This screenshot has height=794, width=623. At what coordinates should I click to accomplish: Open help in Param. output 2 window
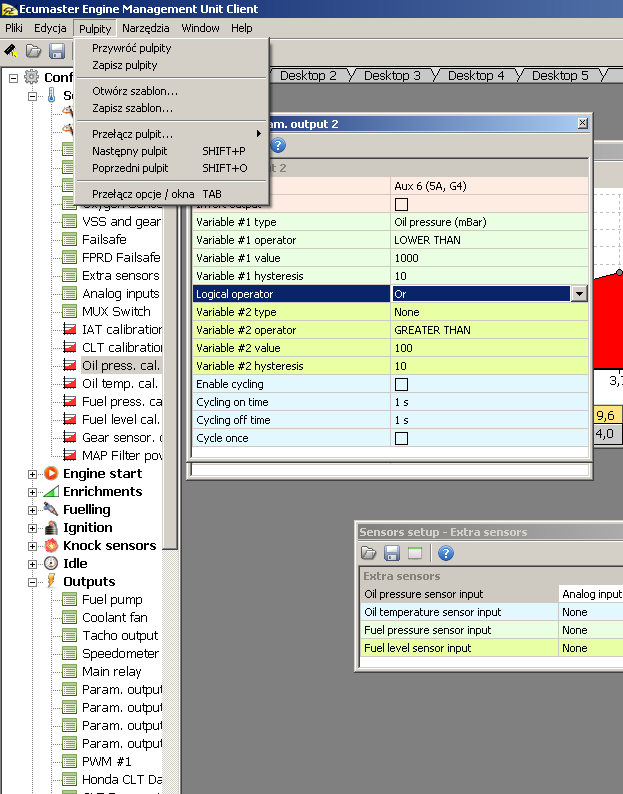(x=279, y=146)
